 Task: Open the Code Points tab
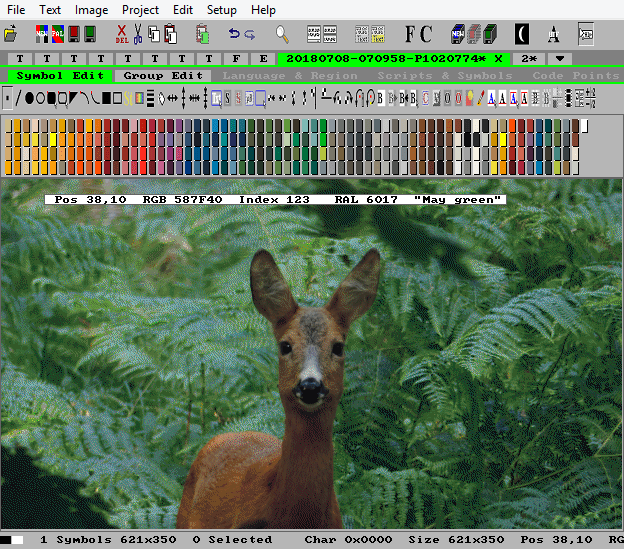click(x=576, y=76)
